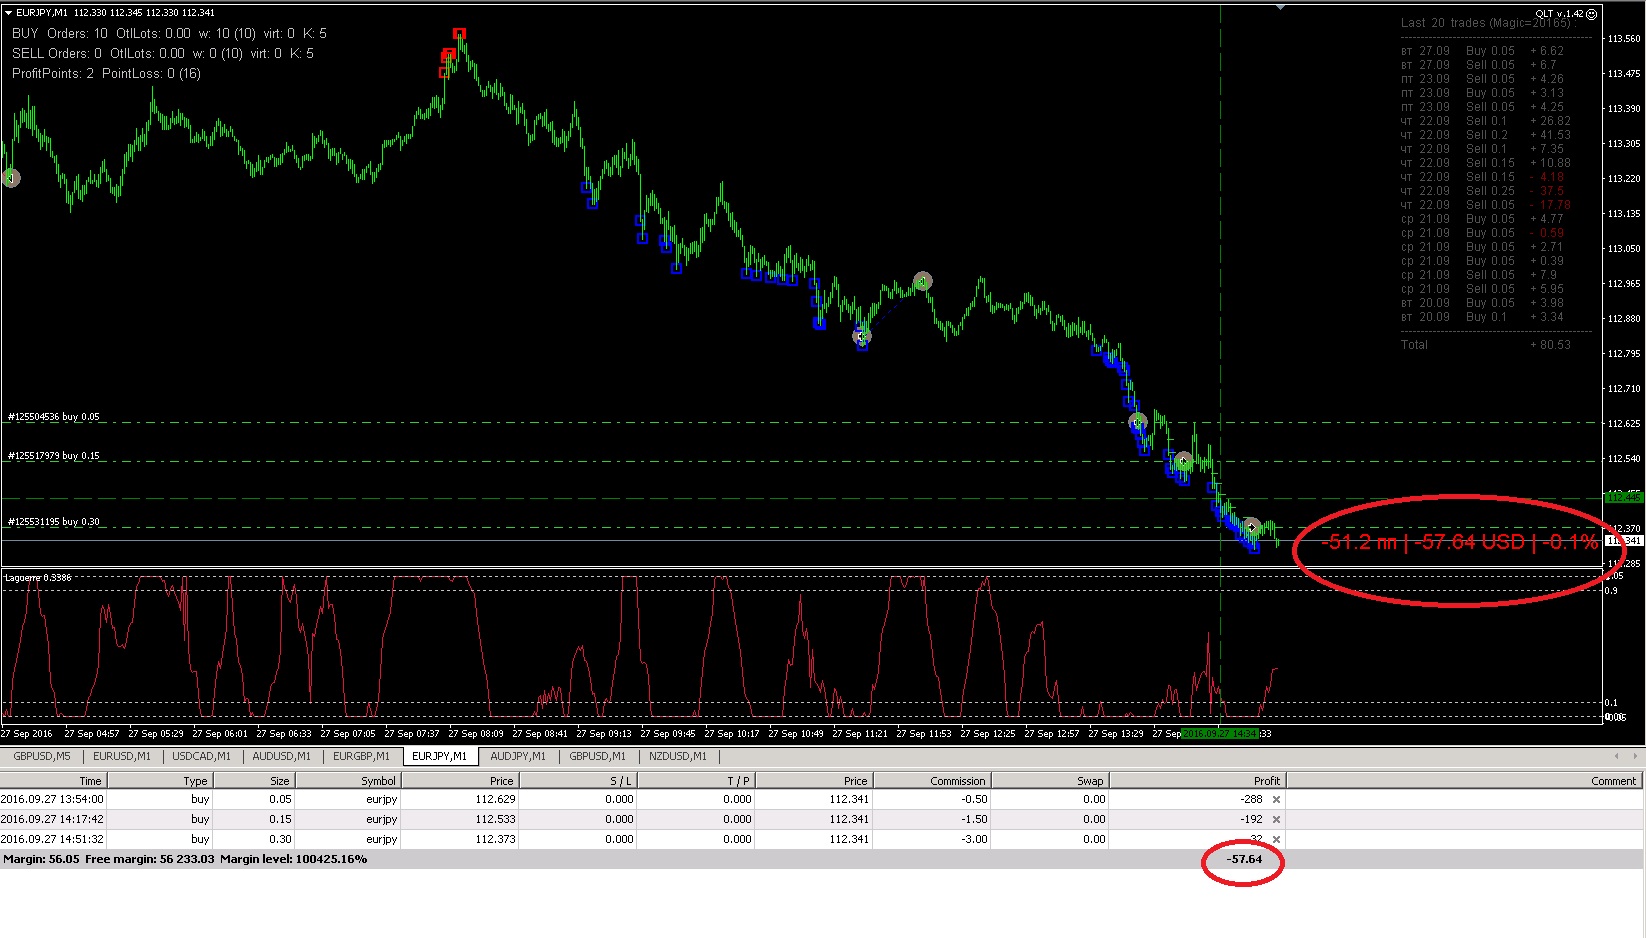This screenshot has width=1646, height=938.
Task: Click gray trade marker on #125531195 order line
Action: 1251,526
